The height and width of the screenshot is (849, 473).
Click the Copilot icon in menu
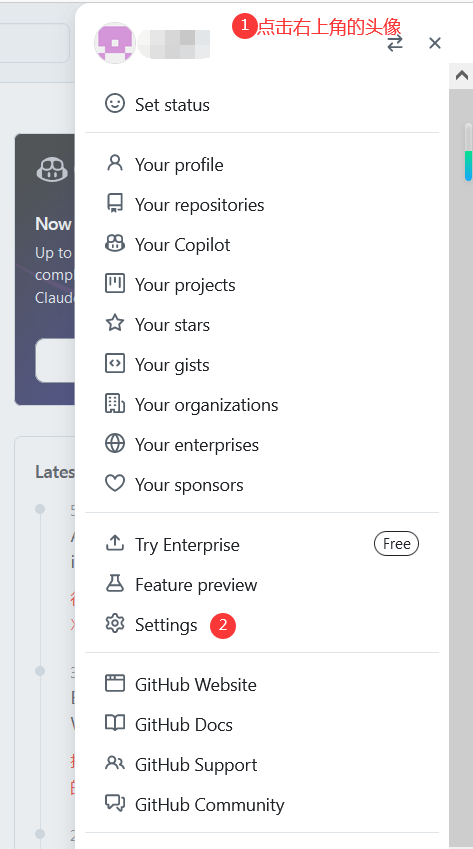click(115, 244)
